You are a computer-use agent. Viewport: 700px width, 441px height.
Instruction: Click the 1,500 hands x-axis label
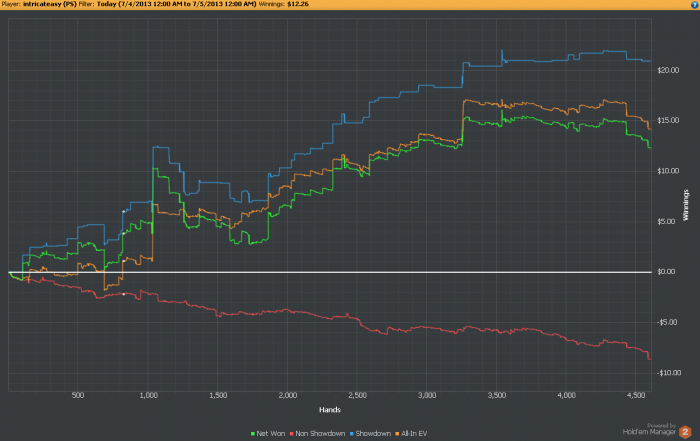tap(218, 395)
